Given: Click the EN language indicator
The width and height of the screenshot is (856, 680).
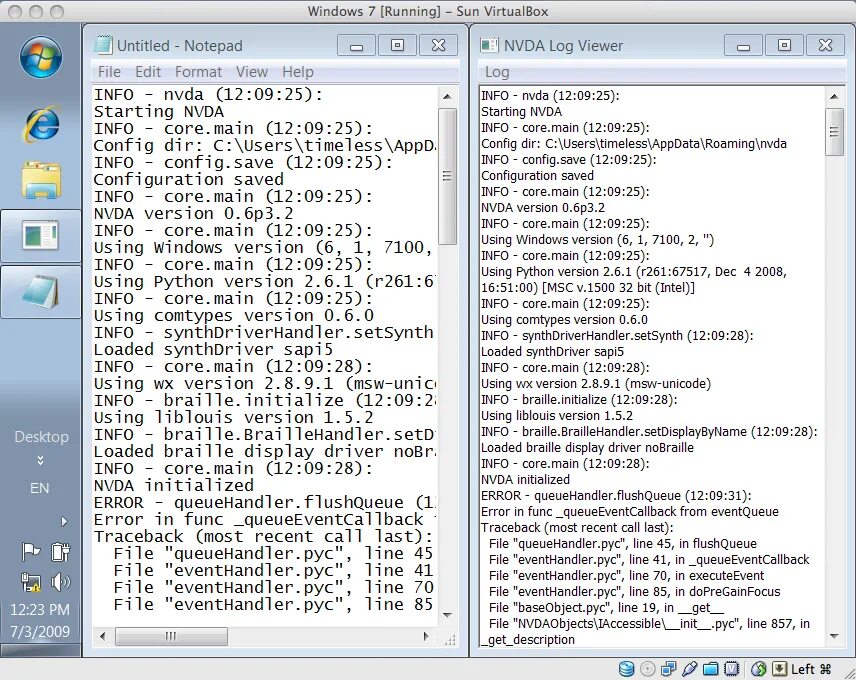Looking at the screenshot, I should coord(39,488).
